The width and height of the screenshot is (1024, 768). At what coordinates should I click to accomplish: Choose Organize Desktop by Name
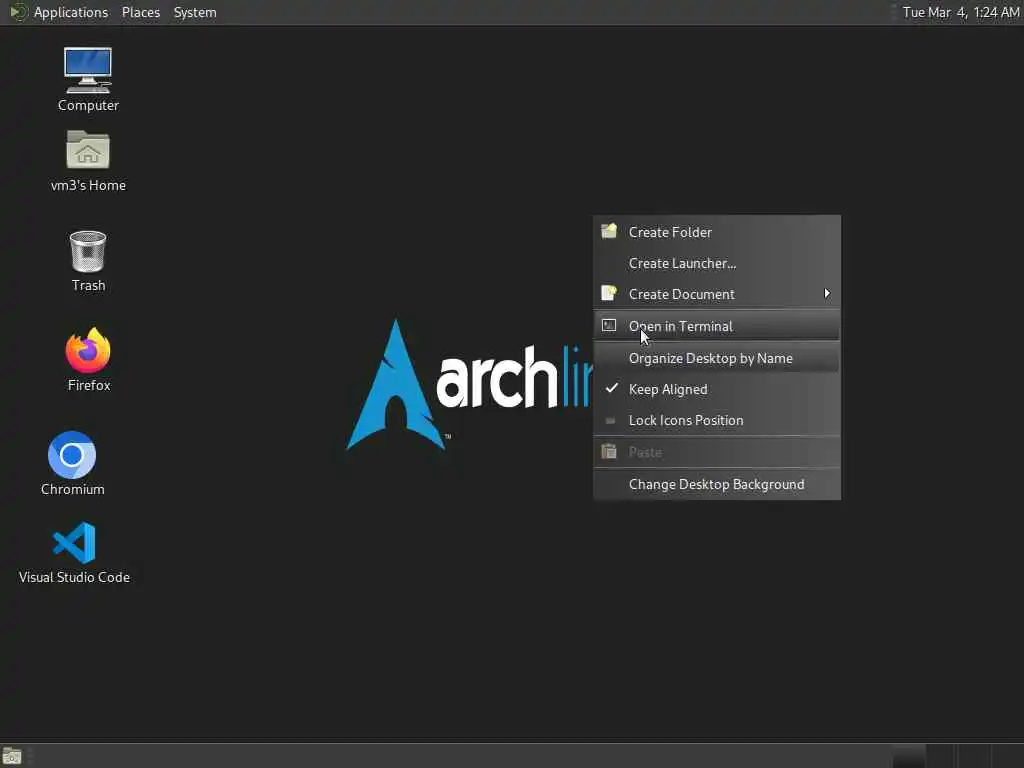[716, 358]
